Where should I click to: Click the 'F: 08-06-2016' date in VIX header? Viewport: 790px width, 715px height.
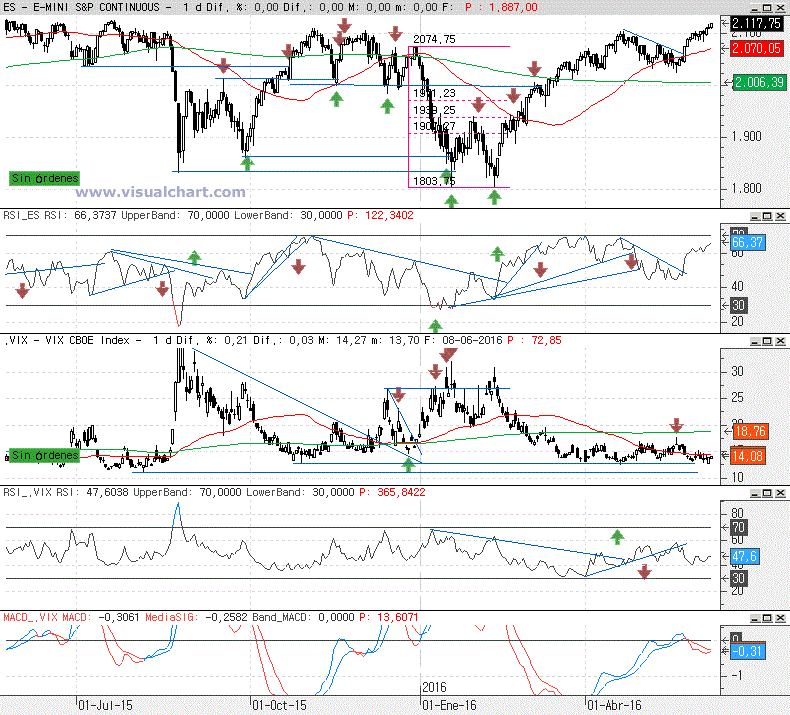coord(463,340)
